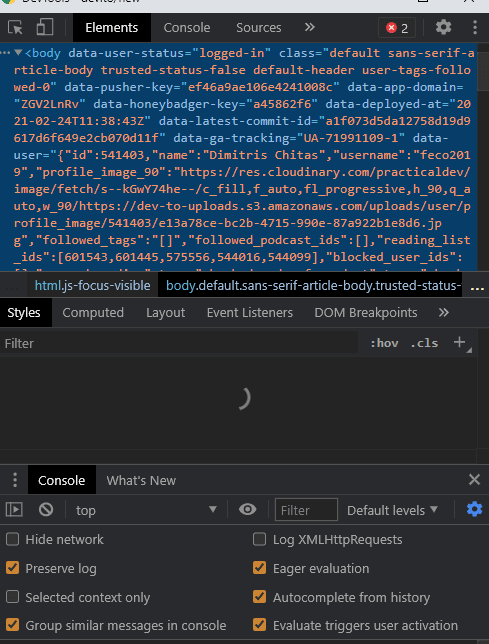This screenshot has height=644, width=489.
Task: Open the Default levels dropdown
Action: click(x=393, y=510)
